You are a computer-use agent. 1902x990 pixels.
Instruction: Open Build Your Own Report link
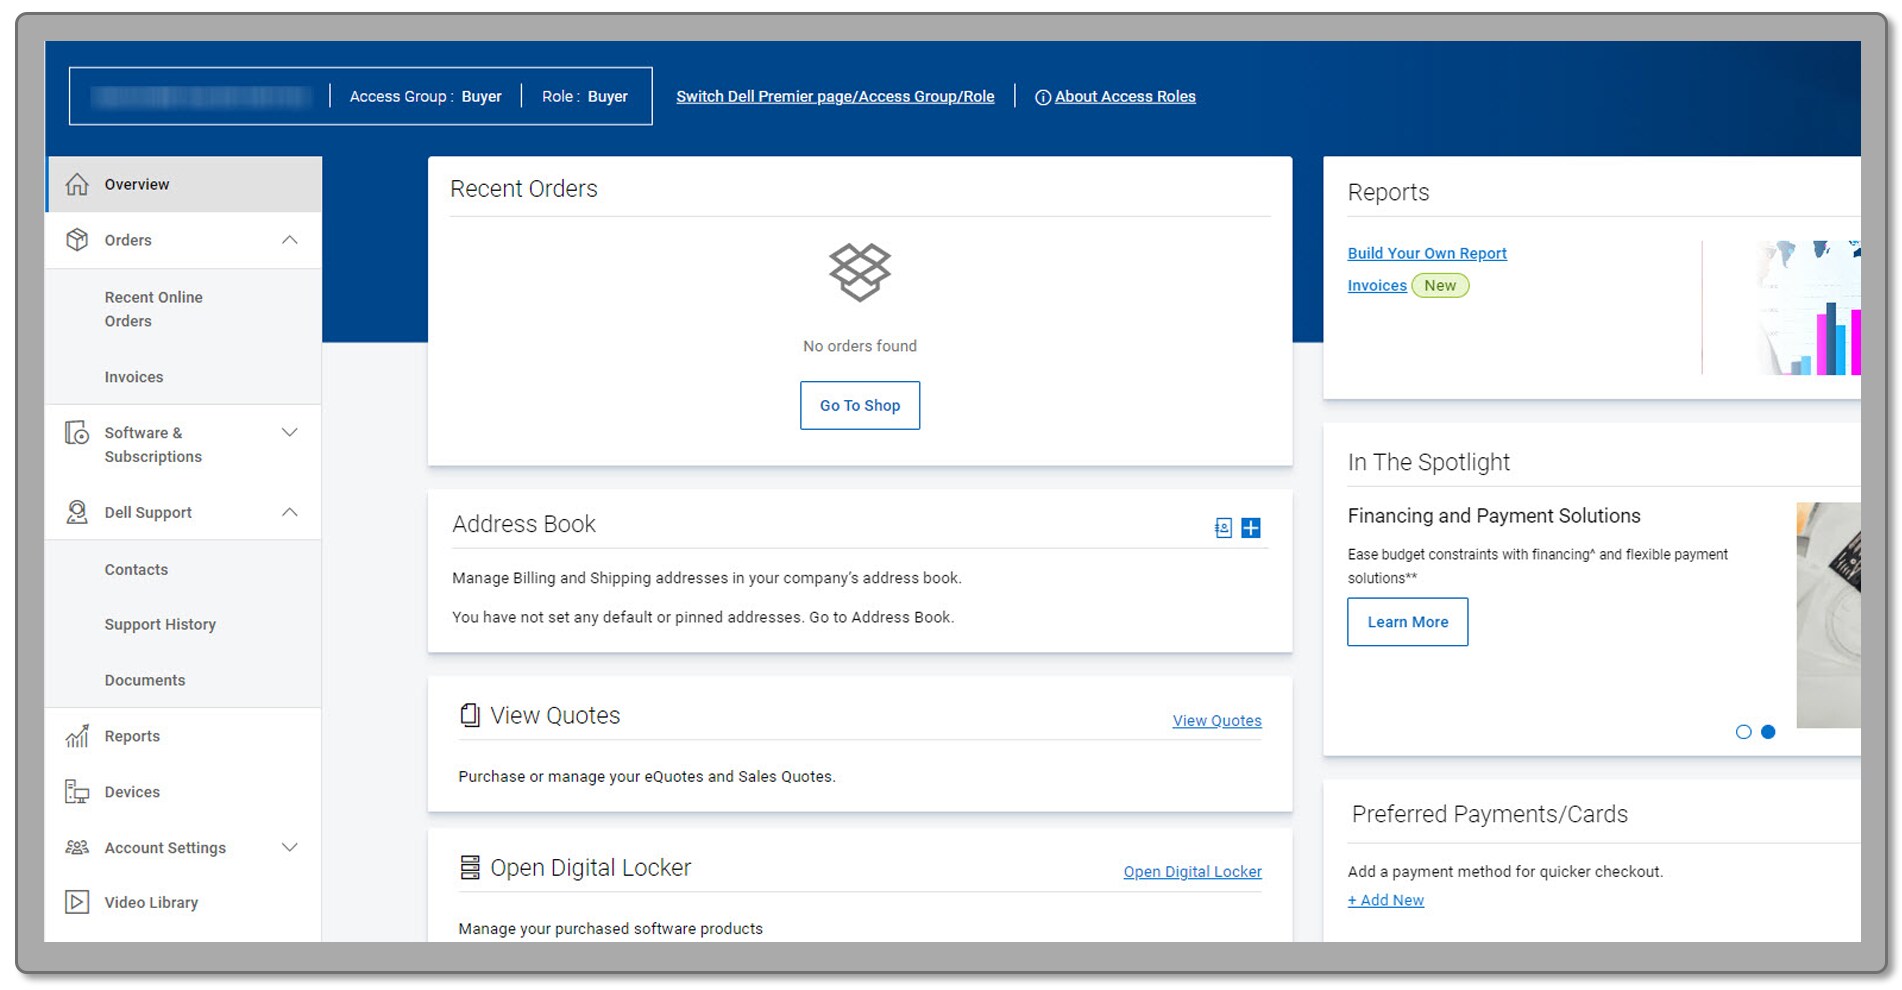[x=1427, y=254]
